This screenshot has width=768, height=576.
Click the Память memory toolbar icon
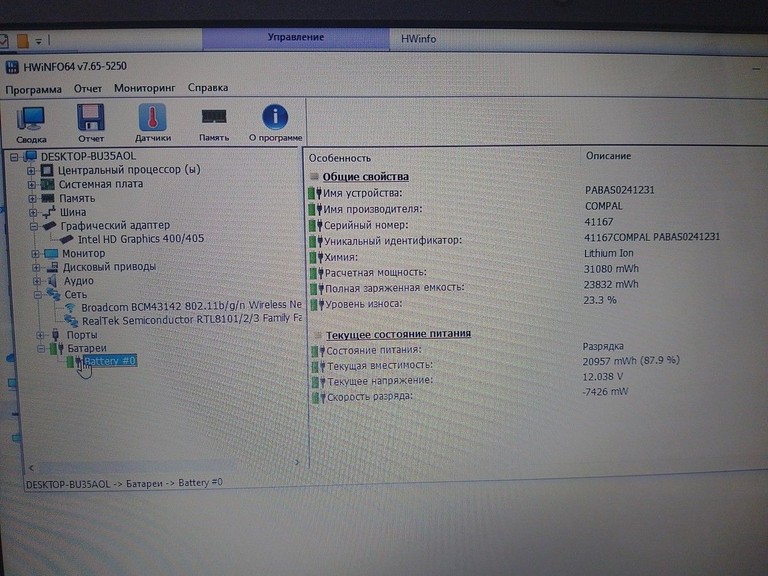point(214,117)
